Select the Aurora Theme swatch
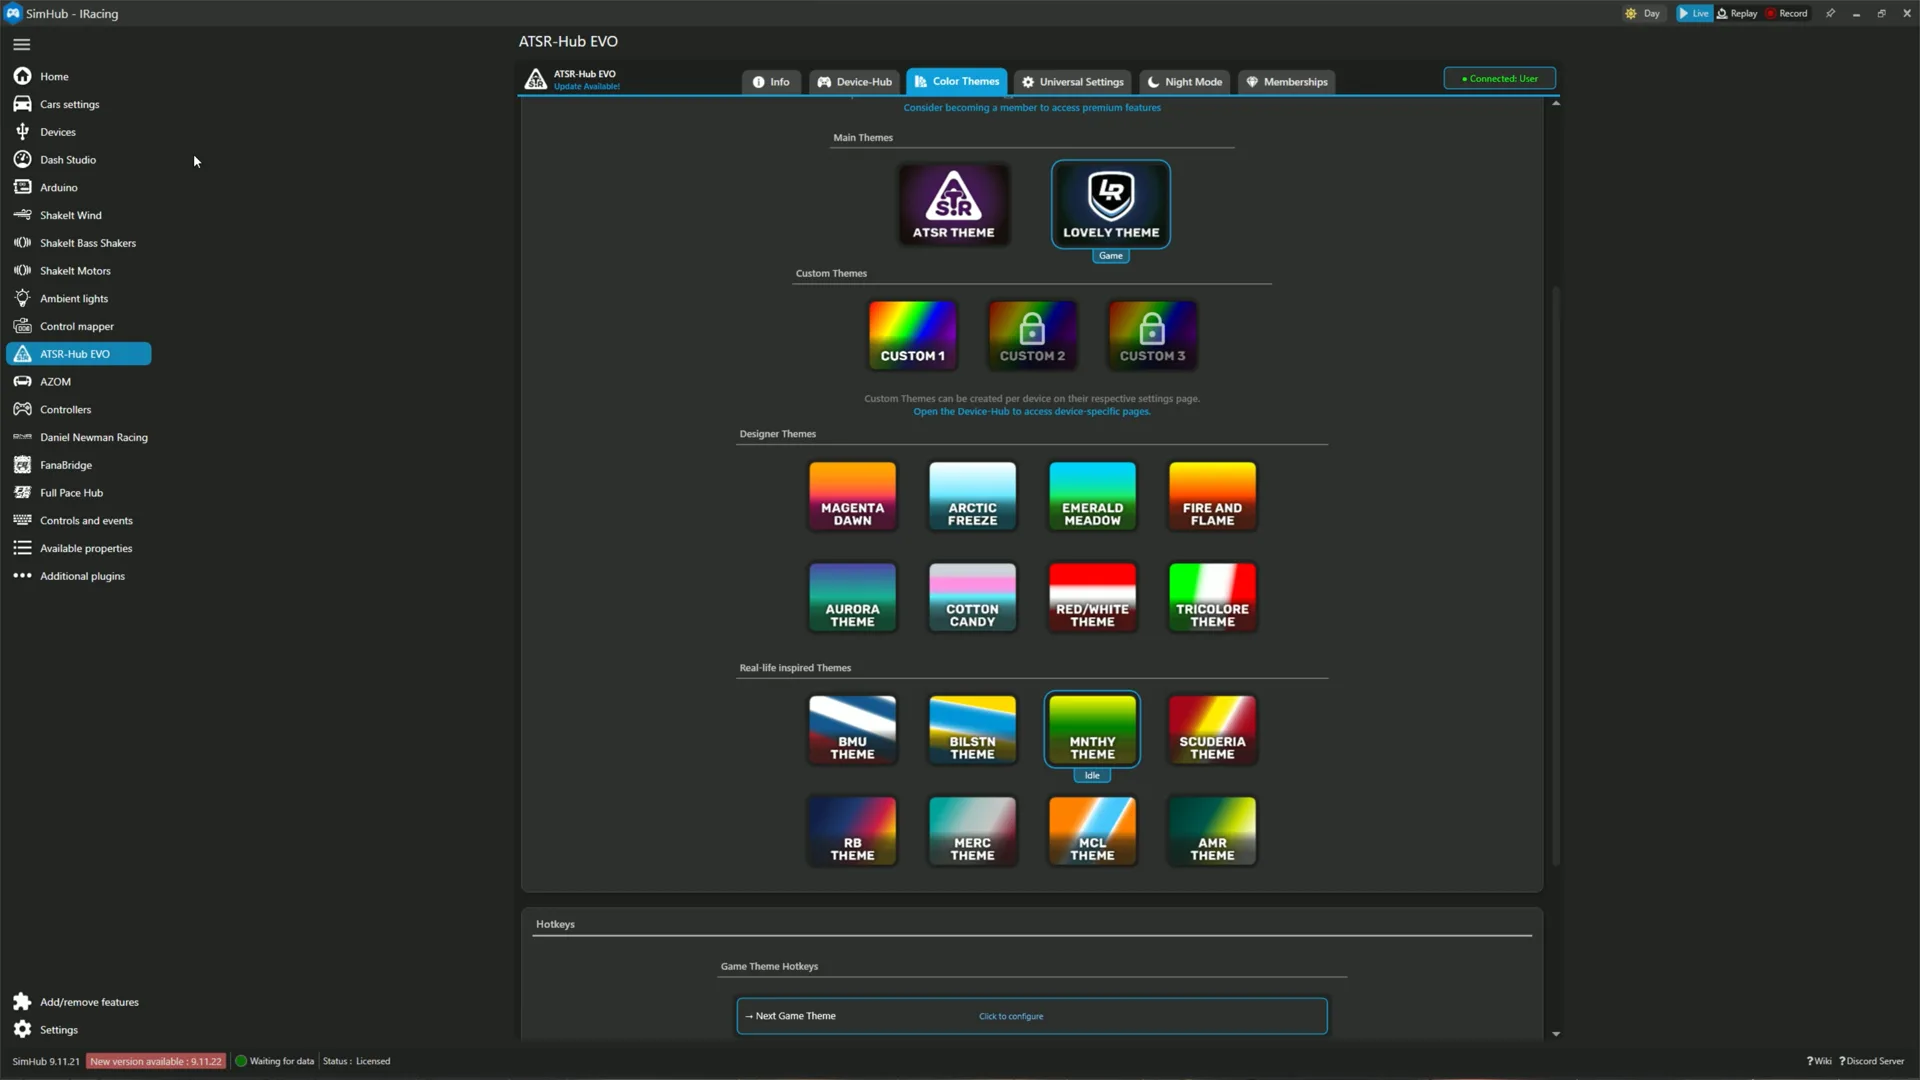The height and width of the screenshot is (1080, 1920). (853, 597)
